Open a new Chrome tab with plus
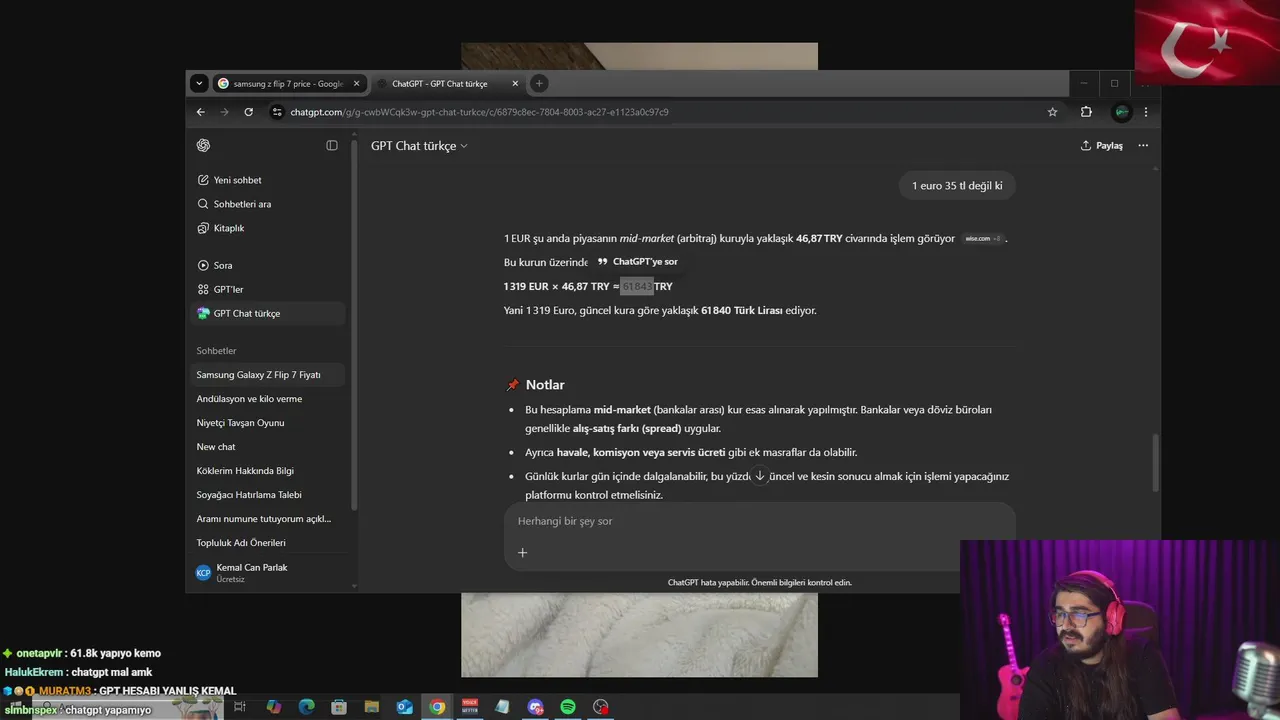This screenshot has height=720, width=1280. pyautogui.click(x=539, y=83)
